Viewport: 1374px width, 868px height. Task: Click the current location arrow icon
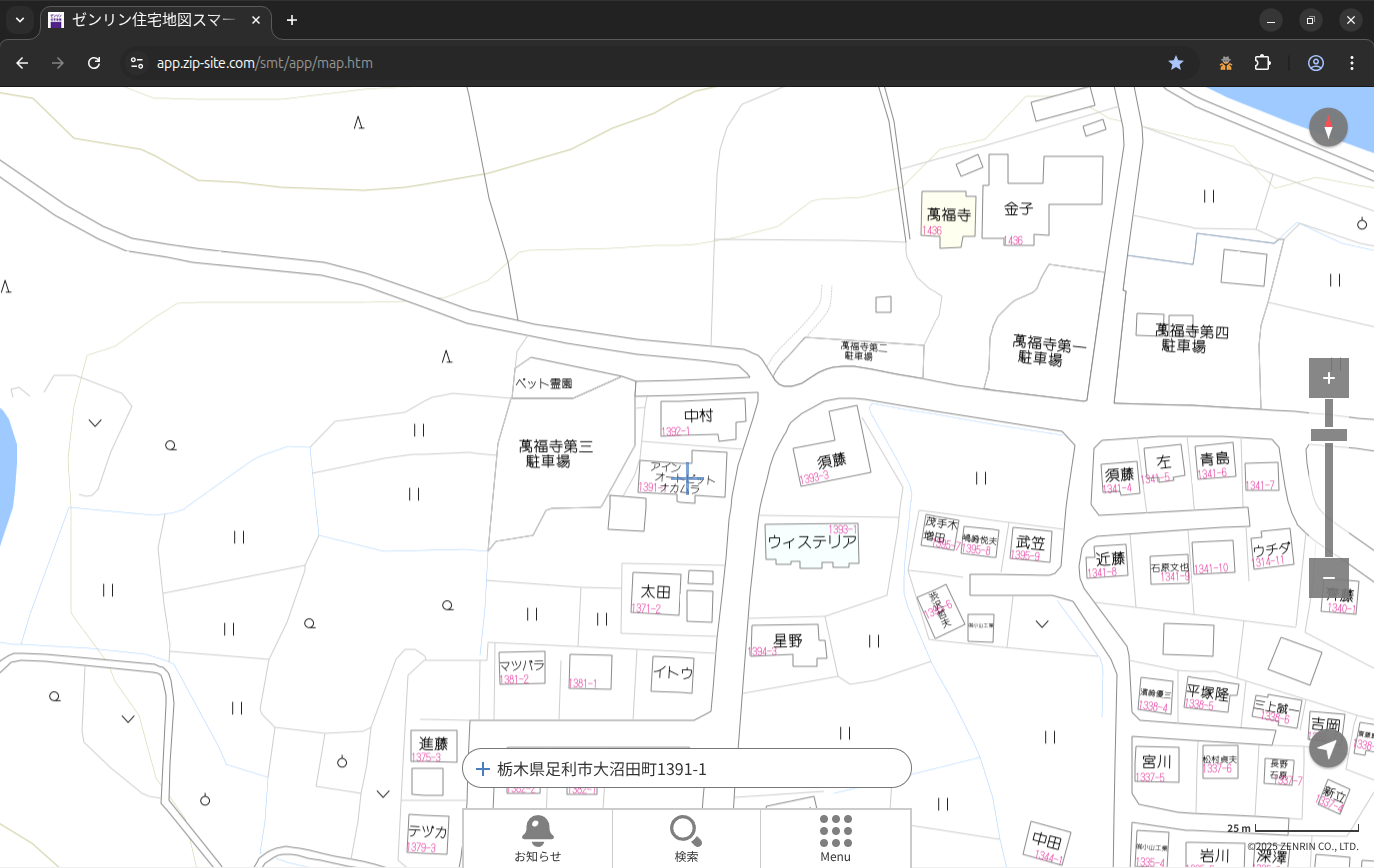[x=1328, y=748]
